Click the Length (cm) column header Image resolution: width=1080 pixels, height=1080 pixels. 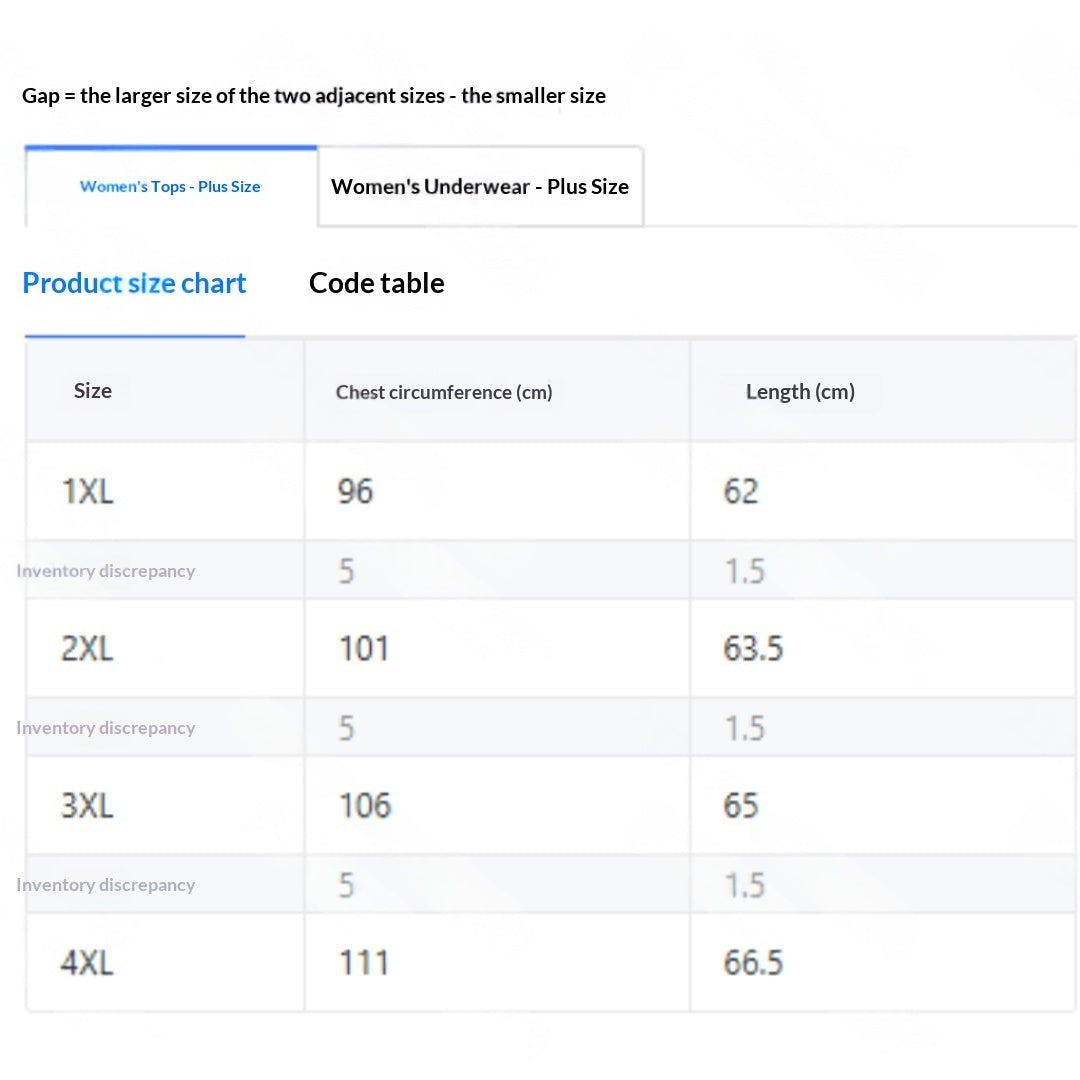(800, 391)
